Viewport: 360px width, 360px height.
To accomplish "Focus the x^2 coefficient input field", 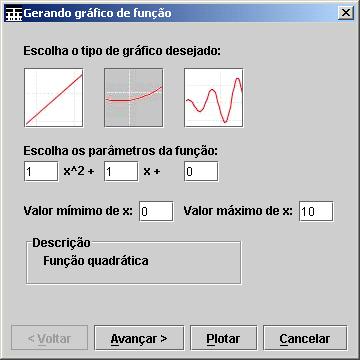I will [41, 171].
